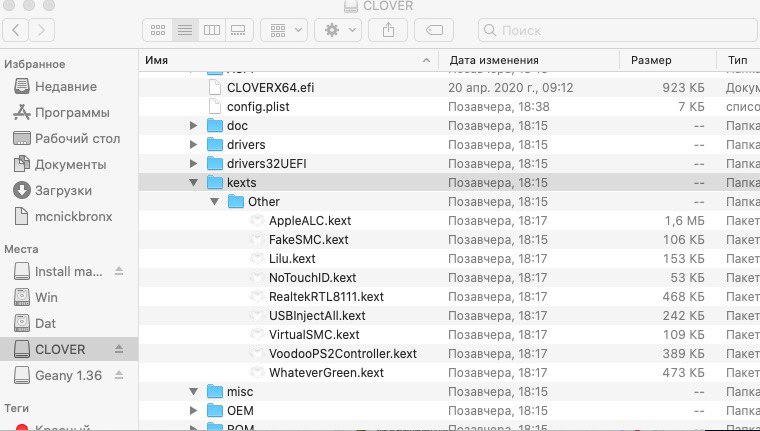The width and height of the screenshot is (760, 431).
Task: Focus the Поиск search field
Action: (x=618, y=30)
